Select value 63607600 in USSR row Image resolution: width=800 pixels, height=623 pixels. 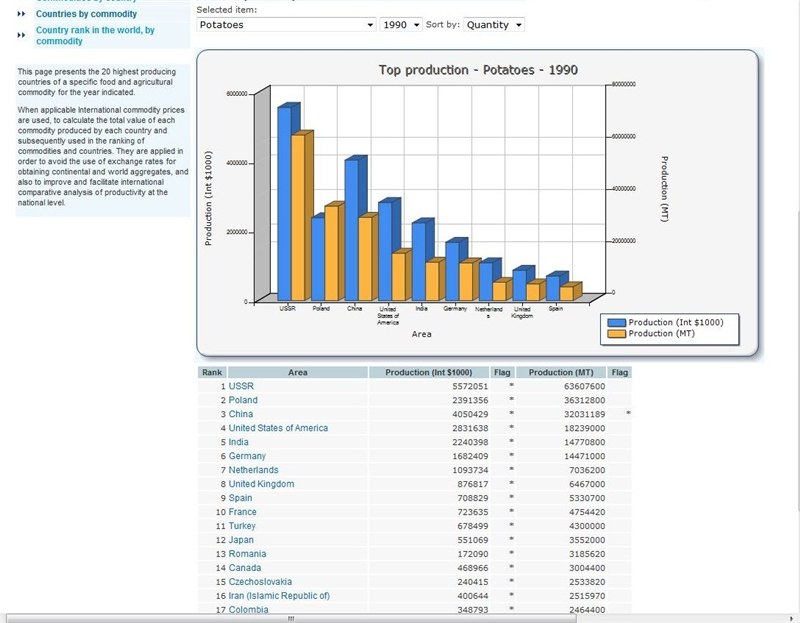tap(584, 386)
